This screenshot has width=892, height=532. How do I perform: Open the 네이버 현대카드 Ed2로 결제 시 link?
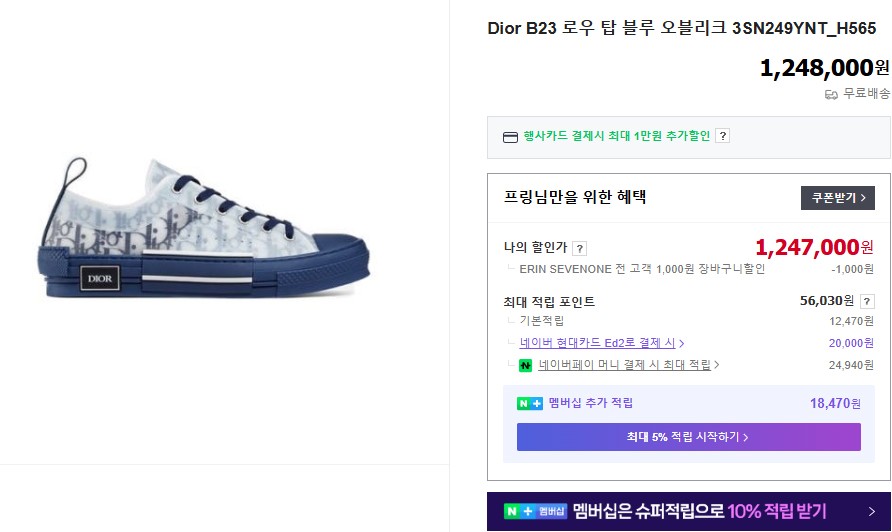[597, 343]
